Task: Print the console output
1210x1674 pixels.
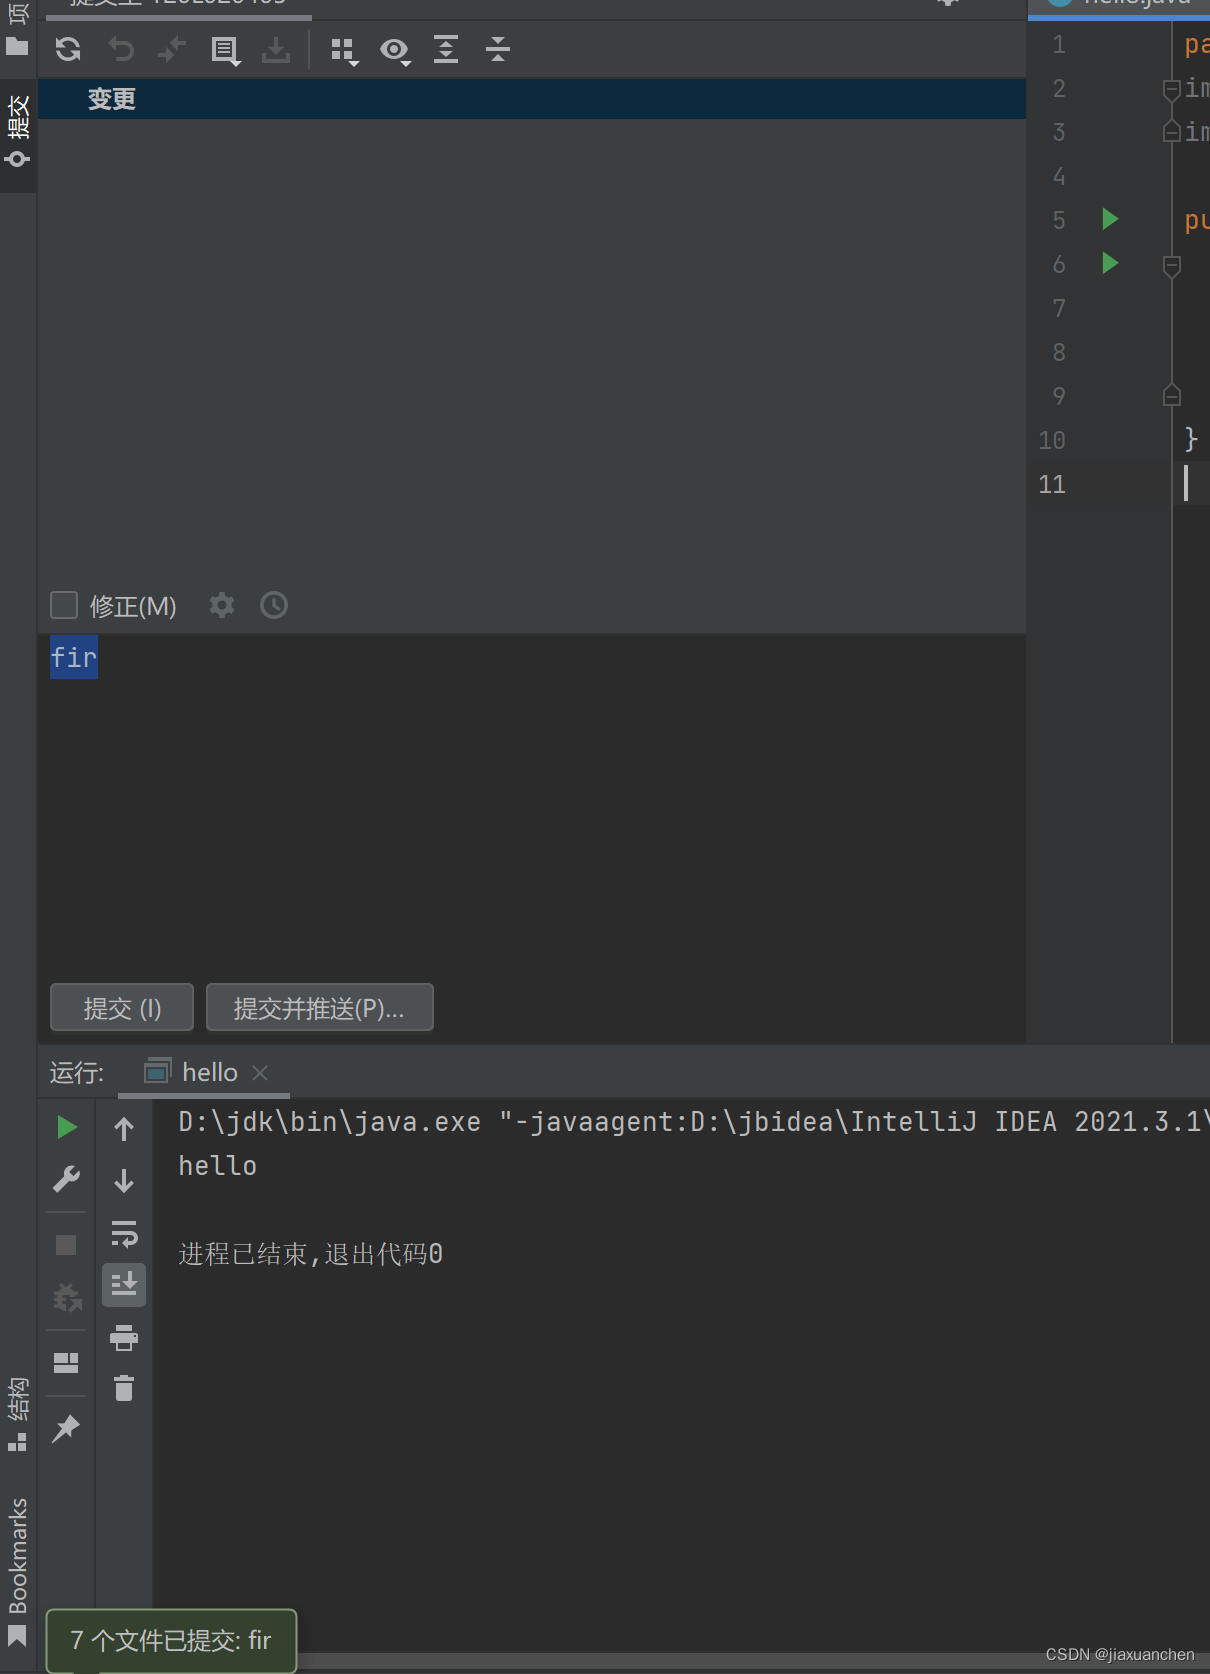Action: pyautogui.click(x=124, y=1338)
